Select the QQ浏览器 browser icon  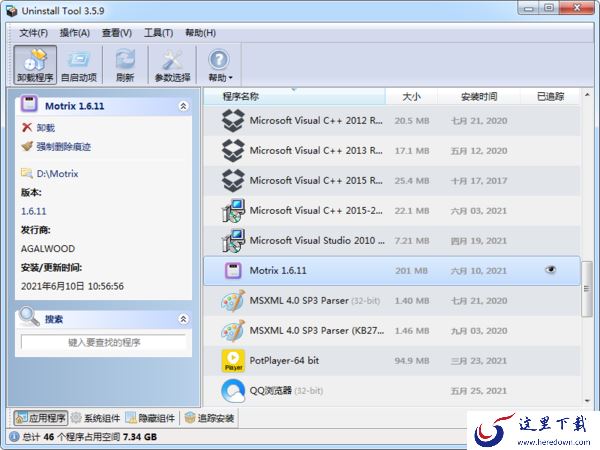[233, 391]
